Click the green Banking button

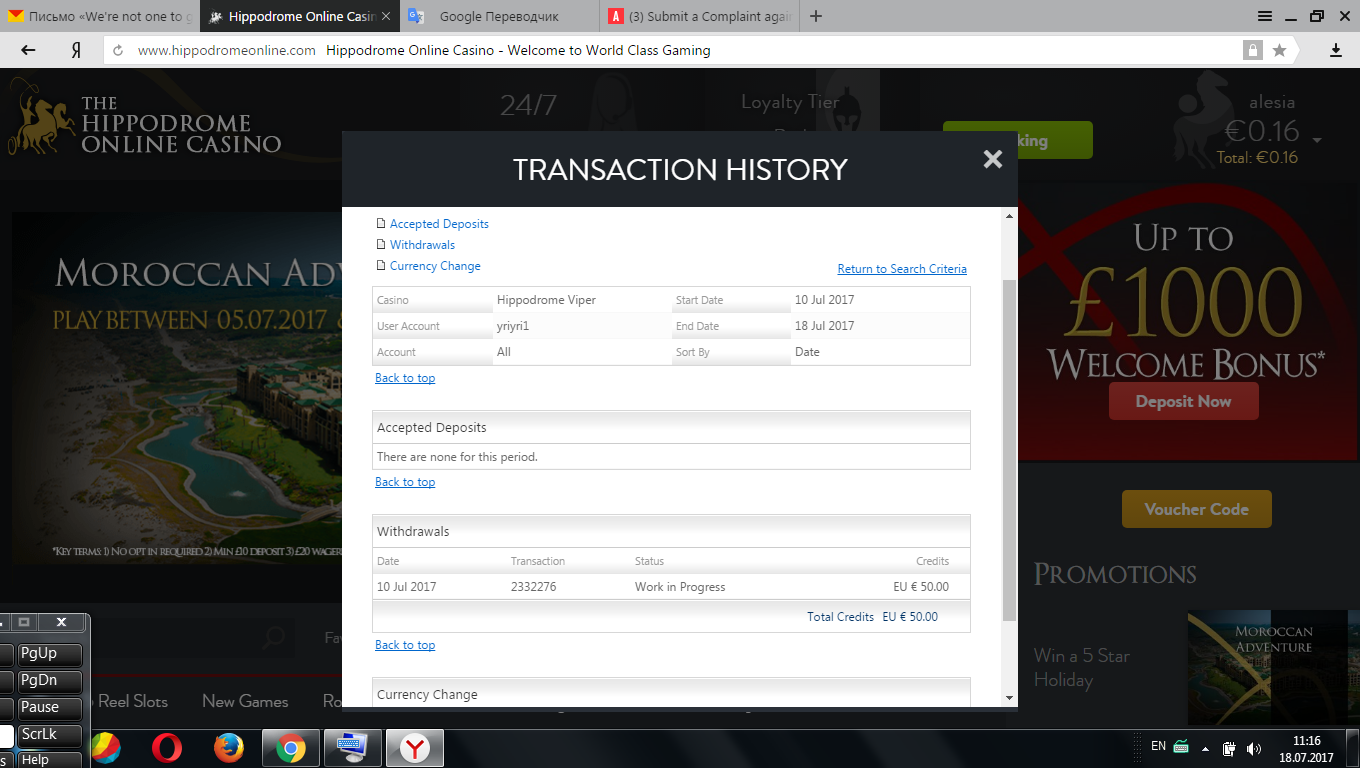1018,140
